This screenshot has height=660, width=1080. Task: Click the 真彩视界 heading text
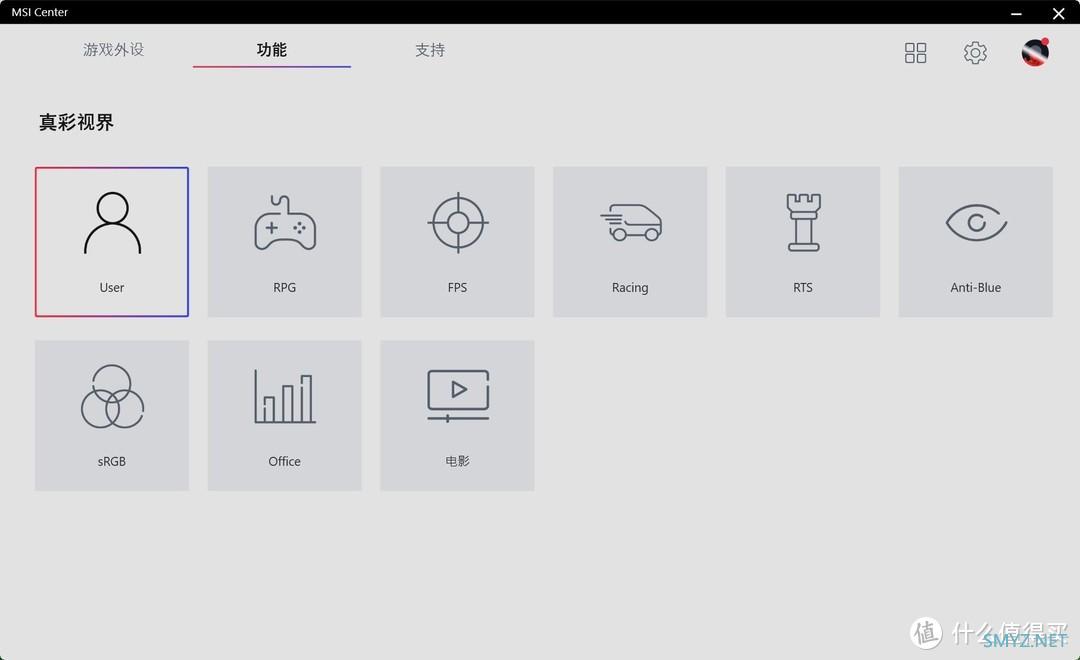tap(76, 123)
